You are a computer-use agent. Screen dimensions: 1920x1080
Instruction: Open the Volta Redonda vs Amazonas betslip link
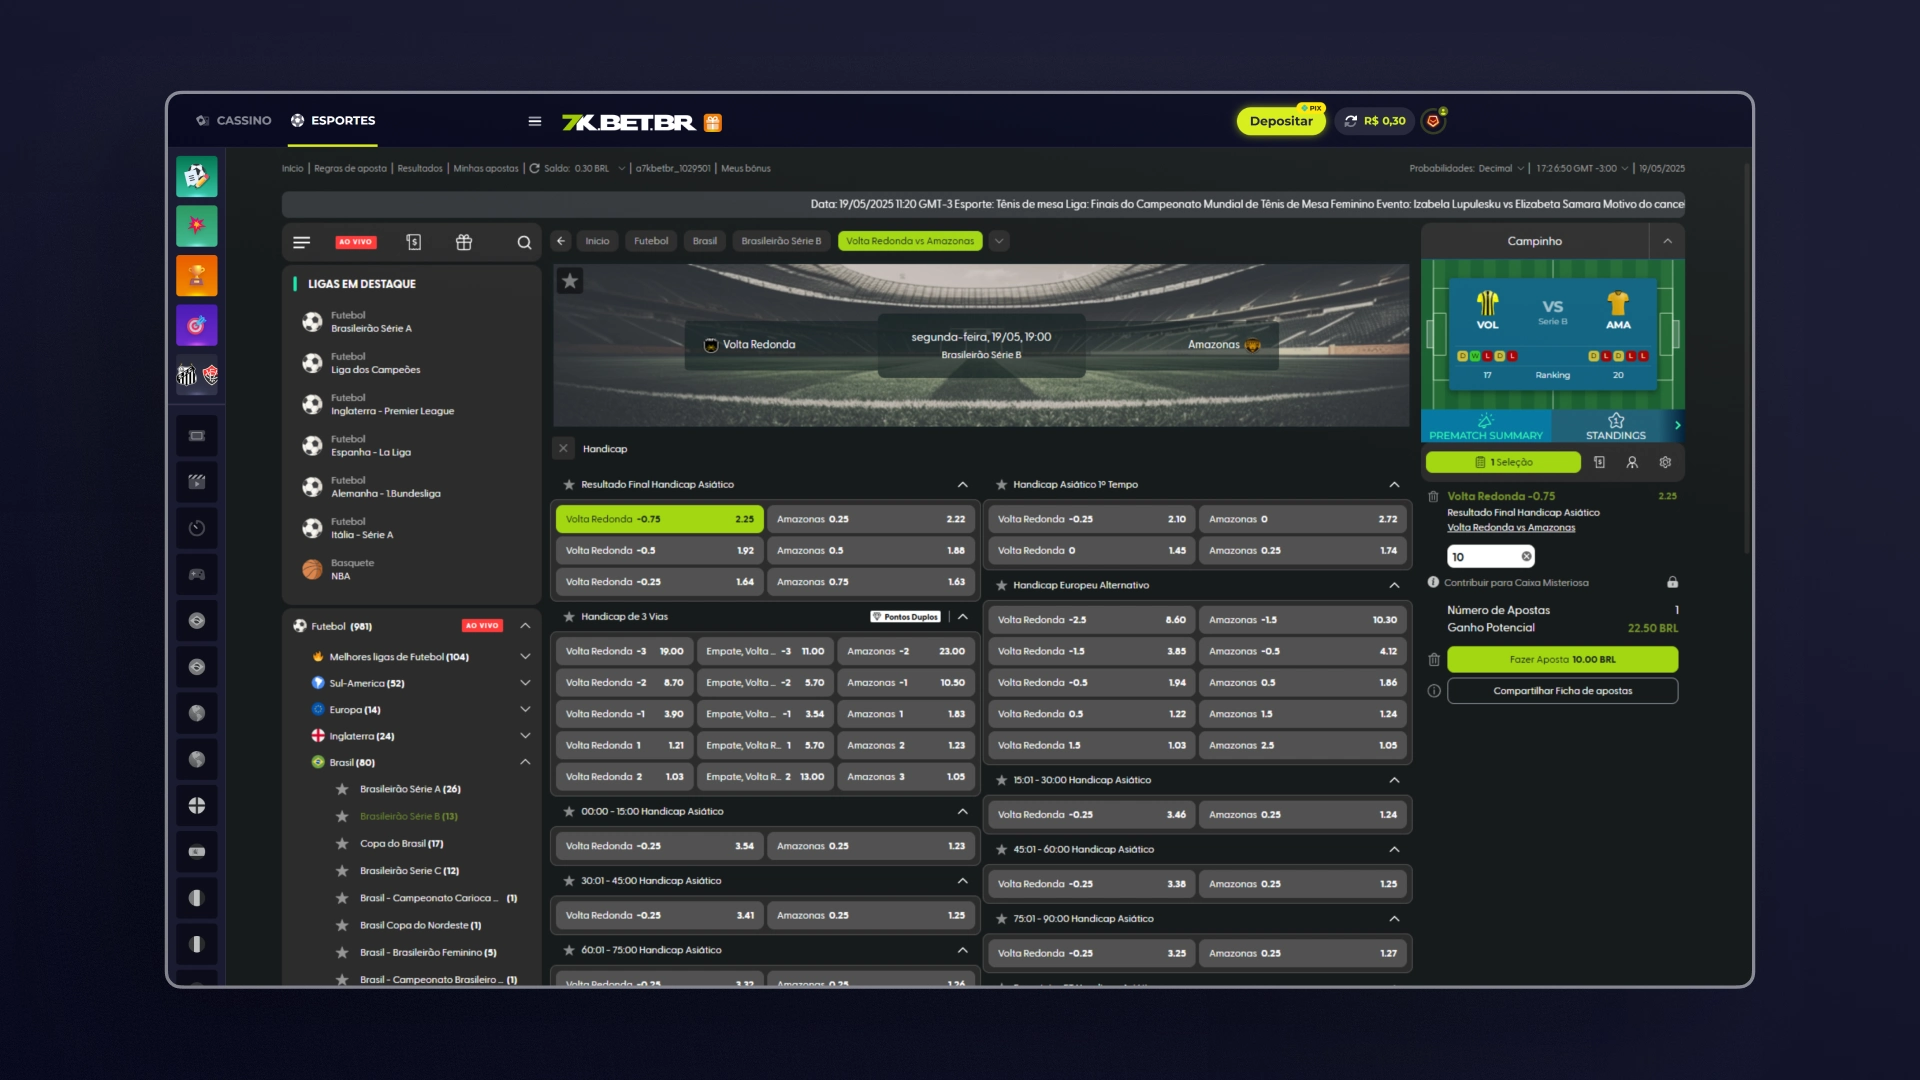pos(1511,528)
